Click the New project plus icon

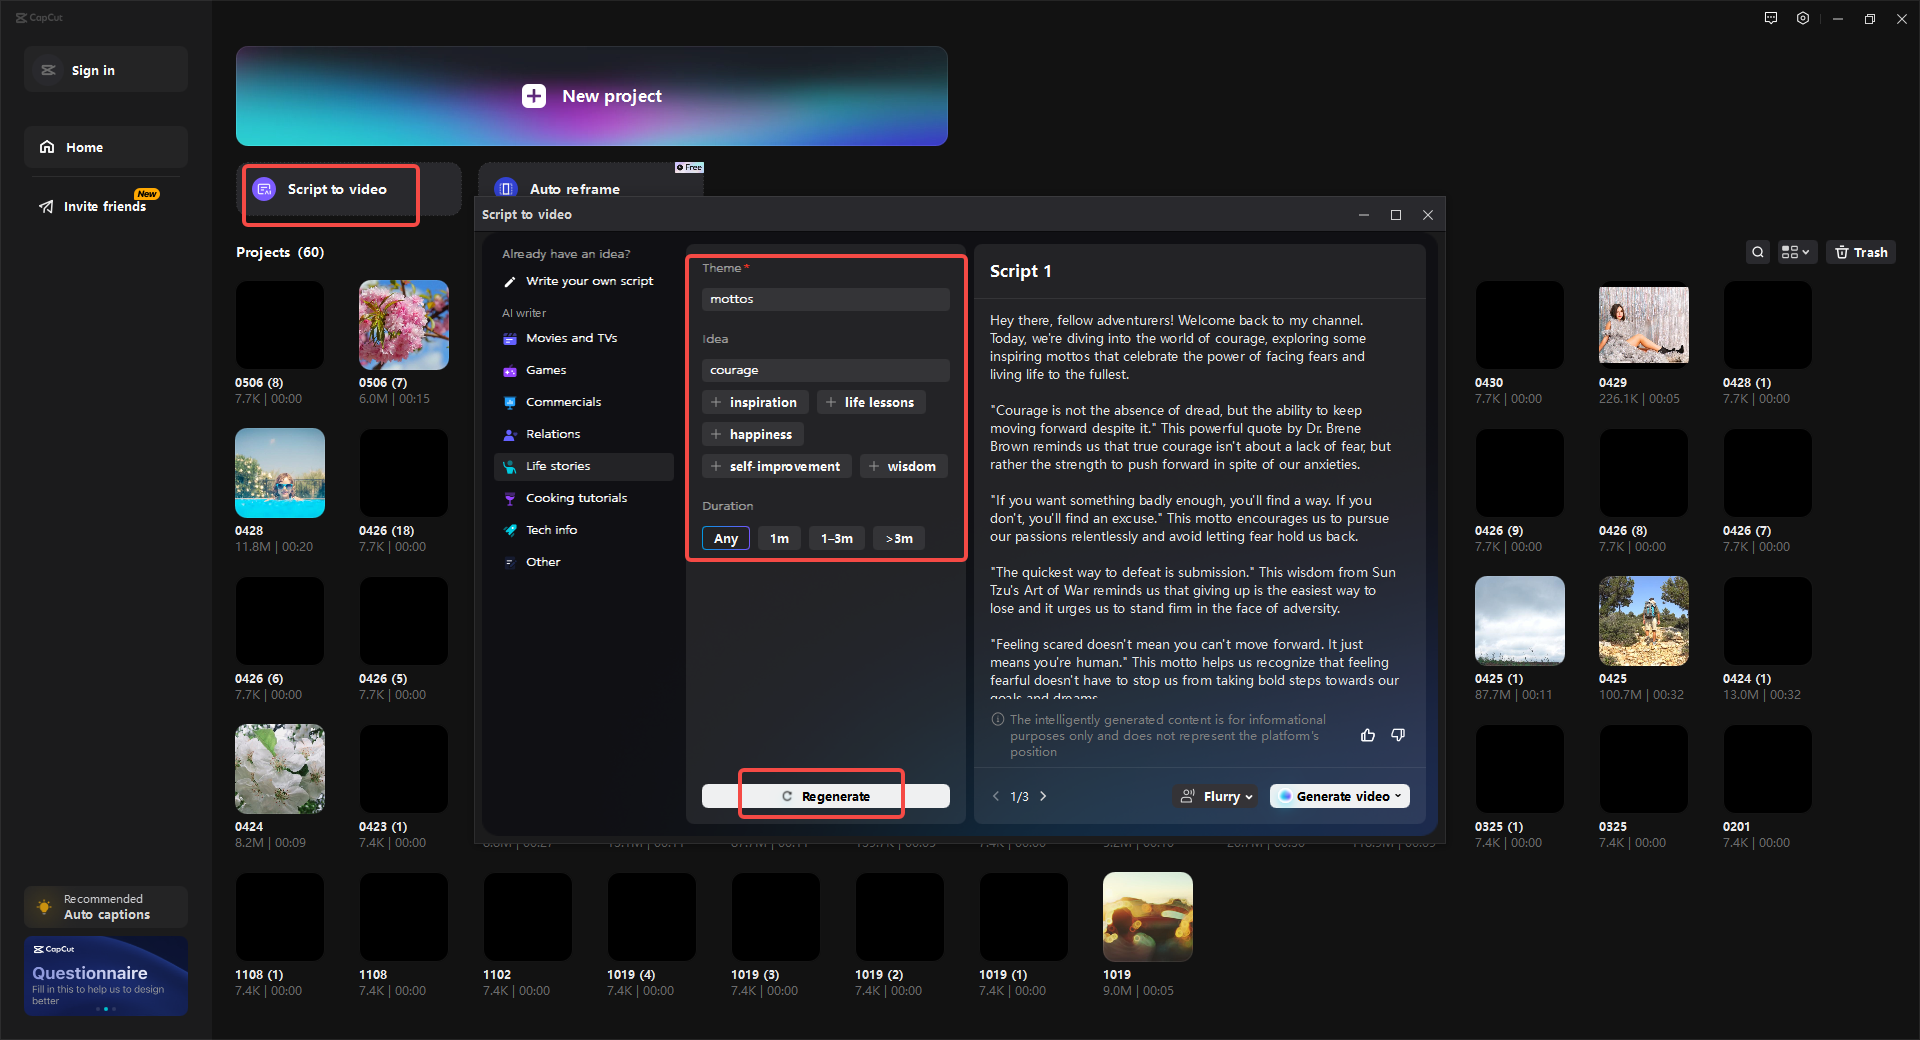coord(534,96)
